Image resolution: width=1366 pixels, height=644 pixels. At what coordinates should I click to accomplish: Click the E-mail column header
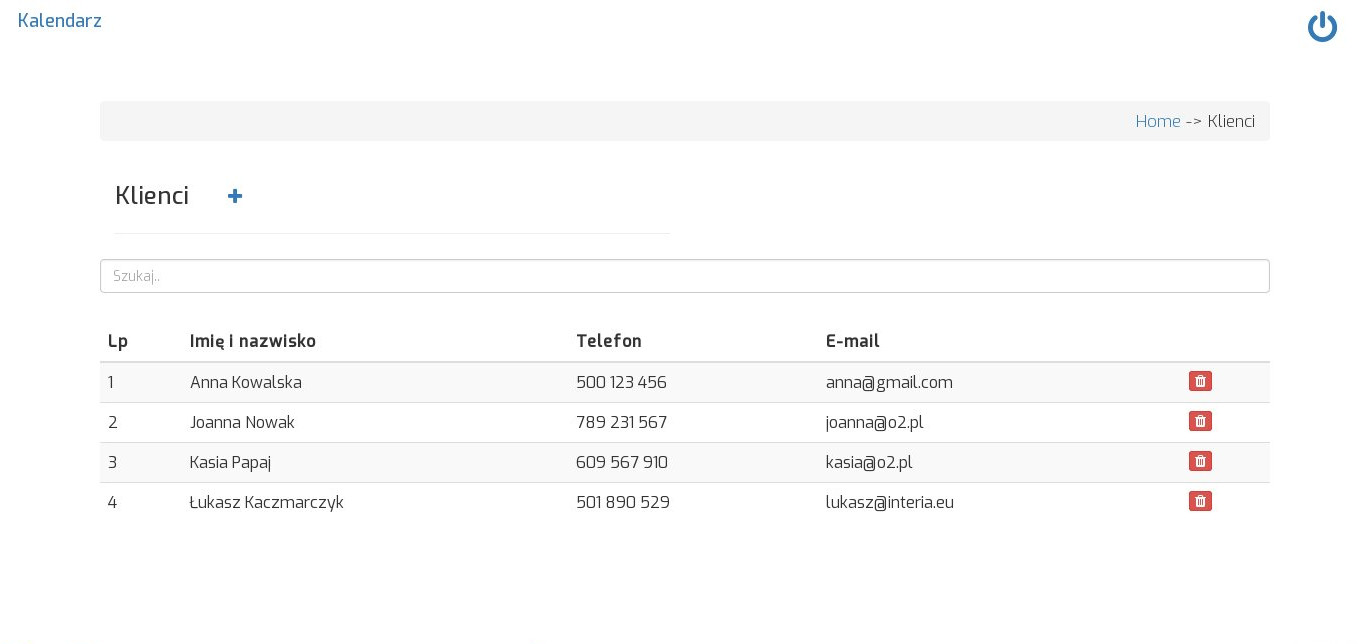tap(853, 341)
